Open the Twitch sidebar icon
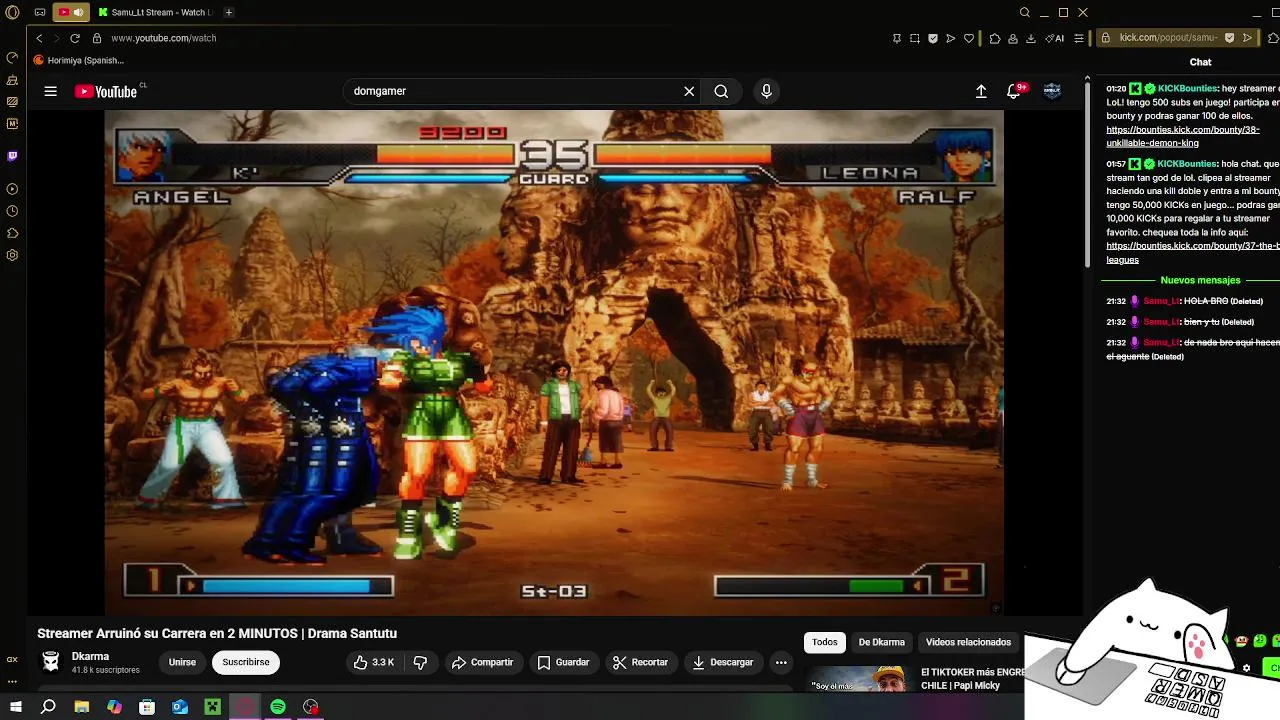The image size is (1280, 720). pyautogui.click(x=12, y=156)
